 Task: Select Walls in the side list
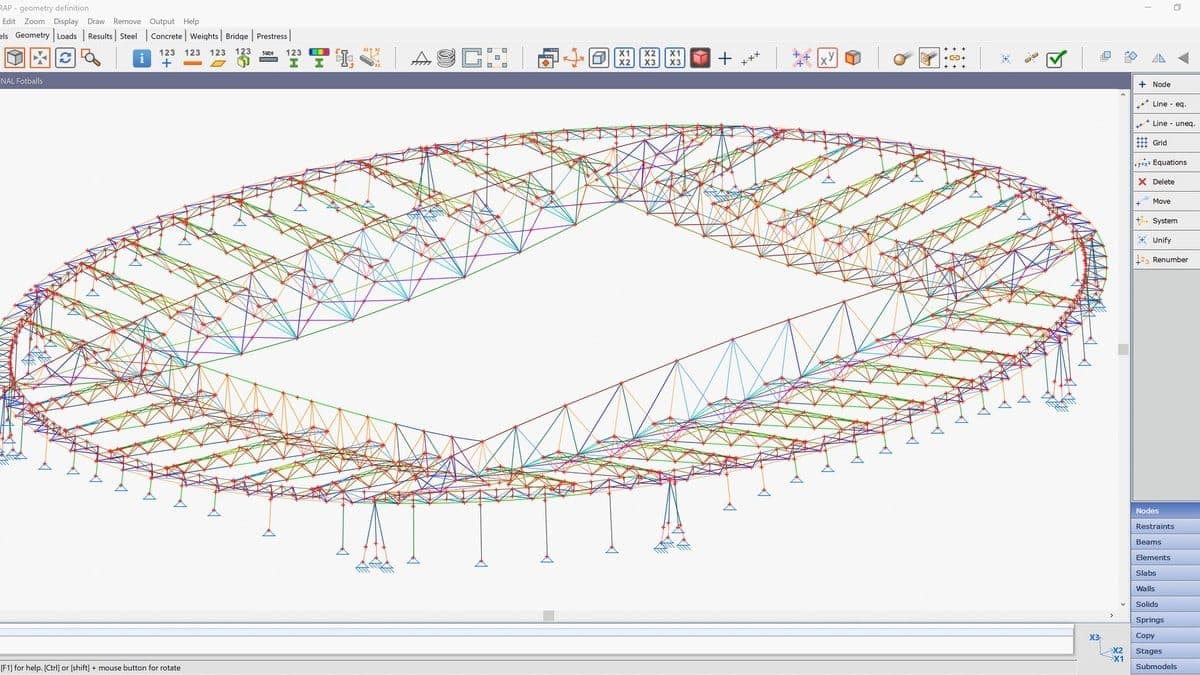point(1165,589)
